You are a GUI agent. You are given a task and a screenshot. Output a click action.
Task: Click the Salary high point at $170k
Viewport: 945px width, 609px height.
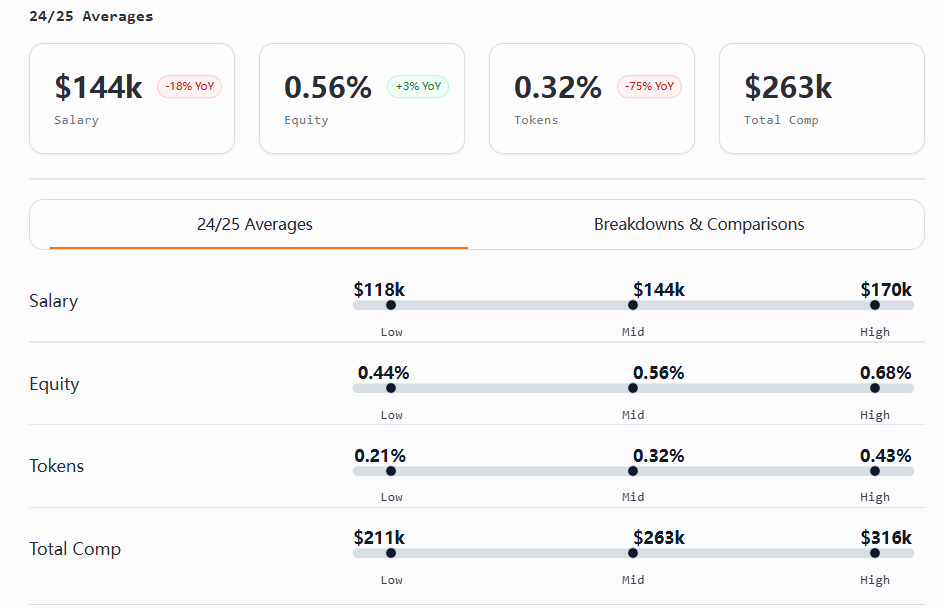[875, 305]
